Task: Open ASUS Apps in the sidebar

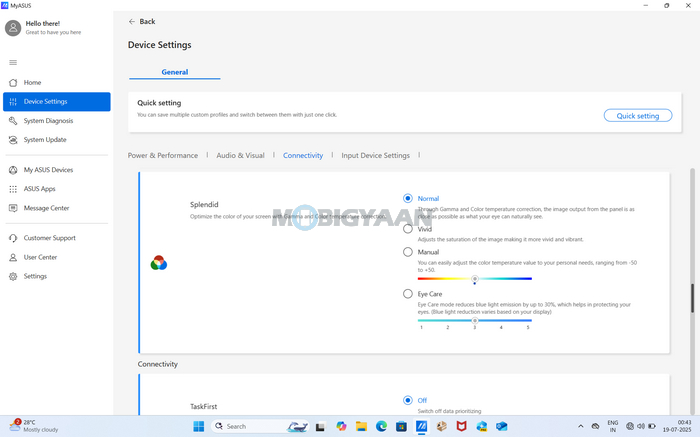Action: pyautogui.click(x=57, y=189)
